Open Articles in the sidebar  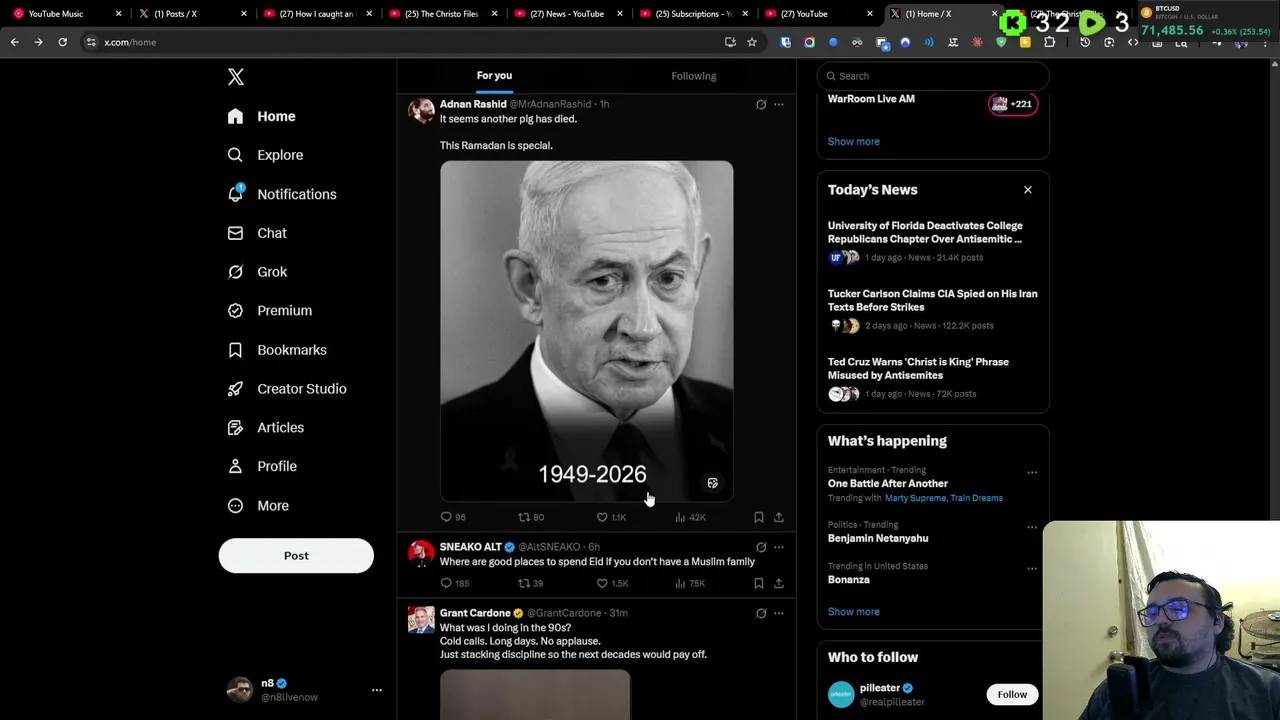pos(266,427)
